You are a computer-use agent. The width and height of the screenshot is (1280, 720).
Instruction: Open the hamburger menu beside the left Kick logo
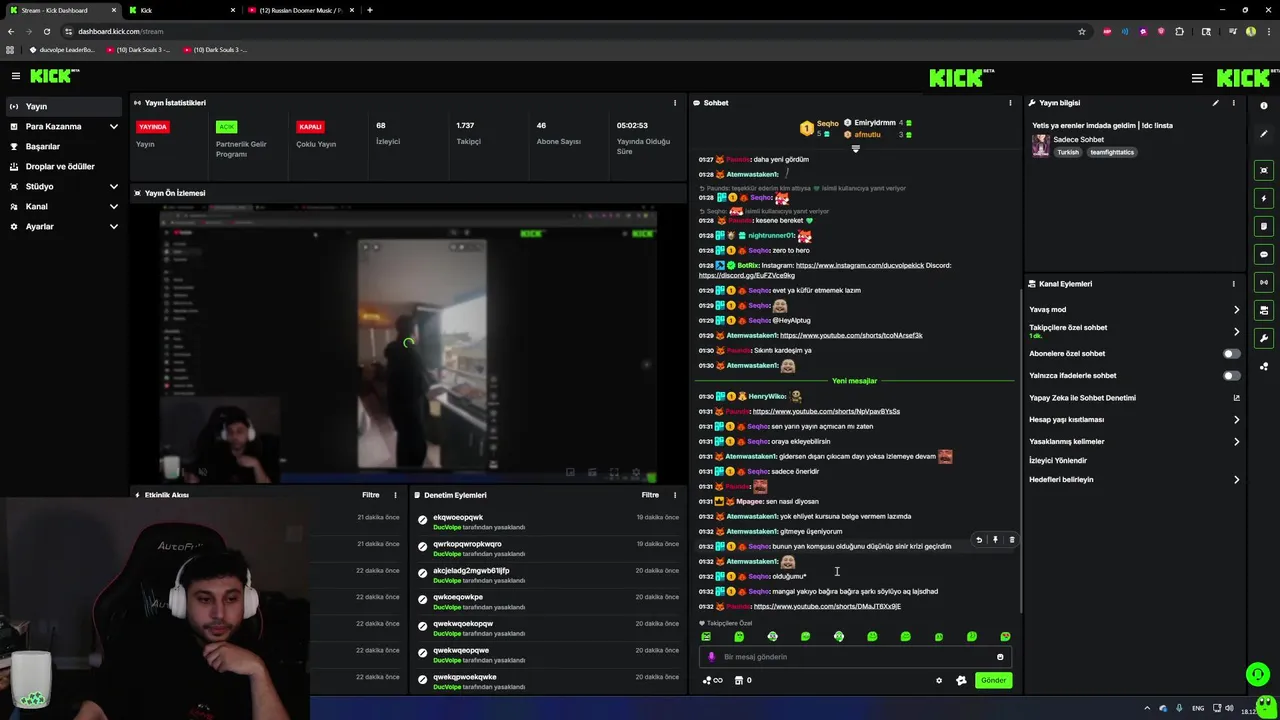pos(15,76)
